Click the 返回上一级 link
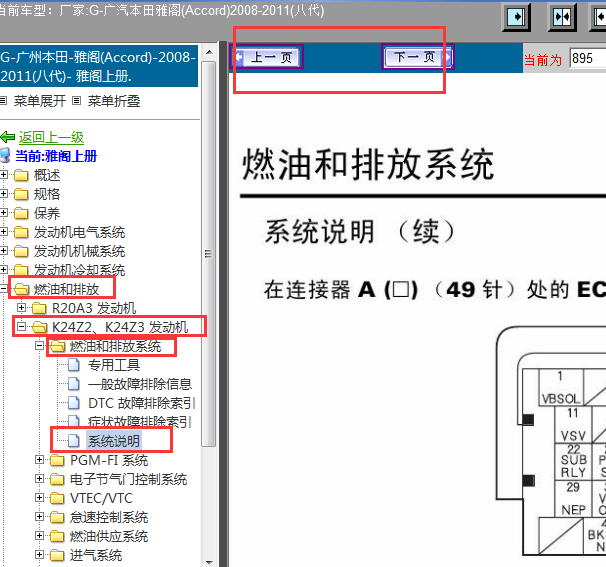Screen dimensions: 606x567 (x=51, y=137)
